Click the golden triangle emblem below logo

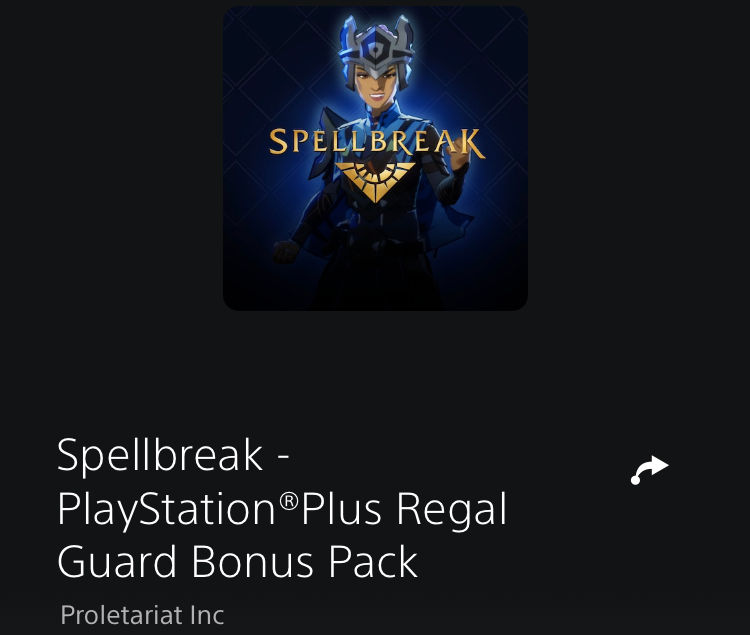point(375,182)
